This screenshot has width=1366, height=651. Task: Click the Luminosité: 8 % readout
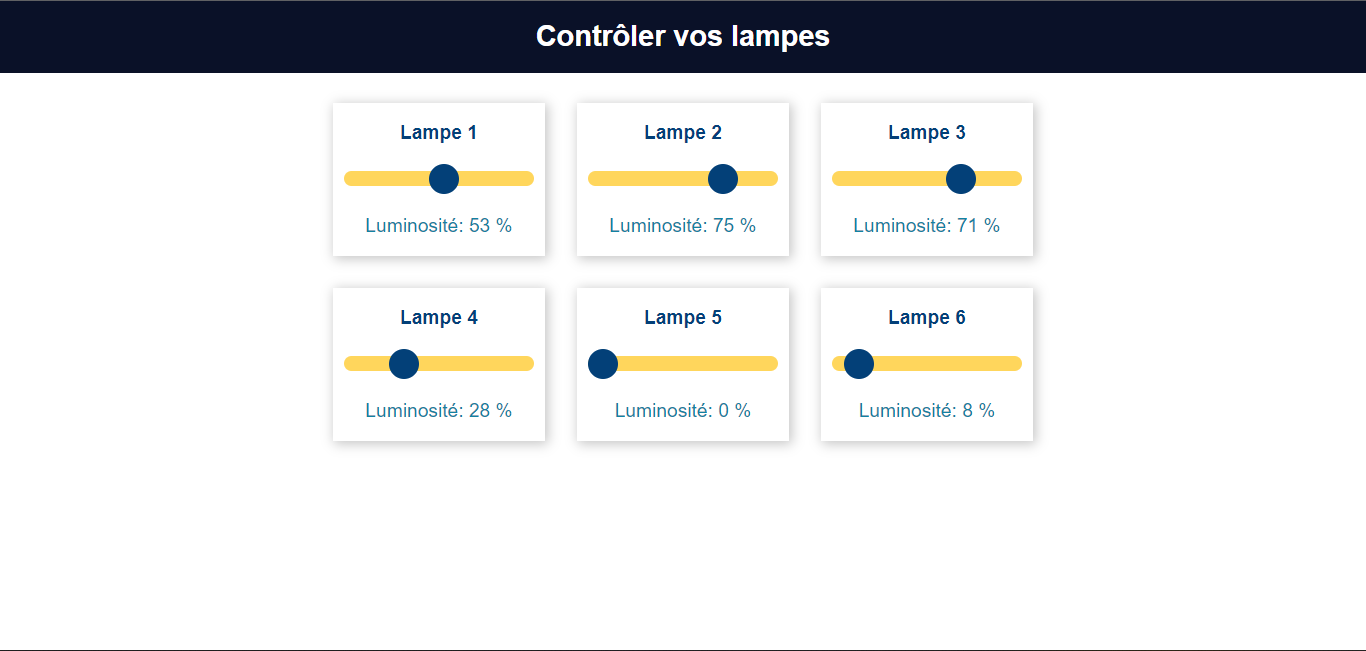click(x=927, y=410)
